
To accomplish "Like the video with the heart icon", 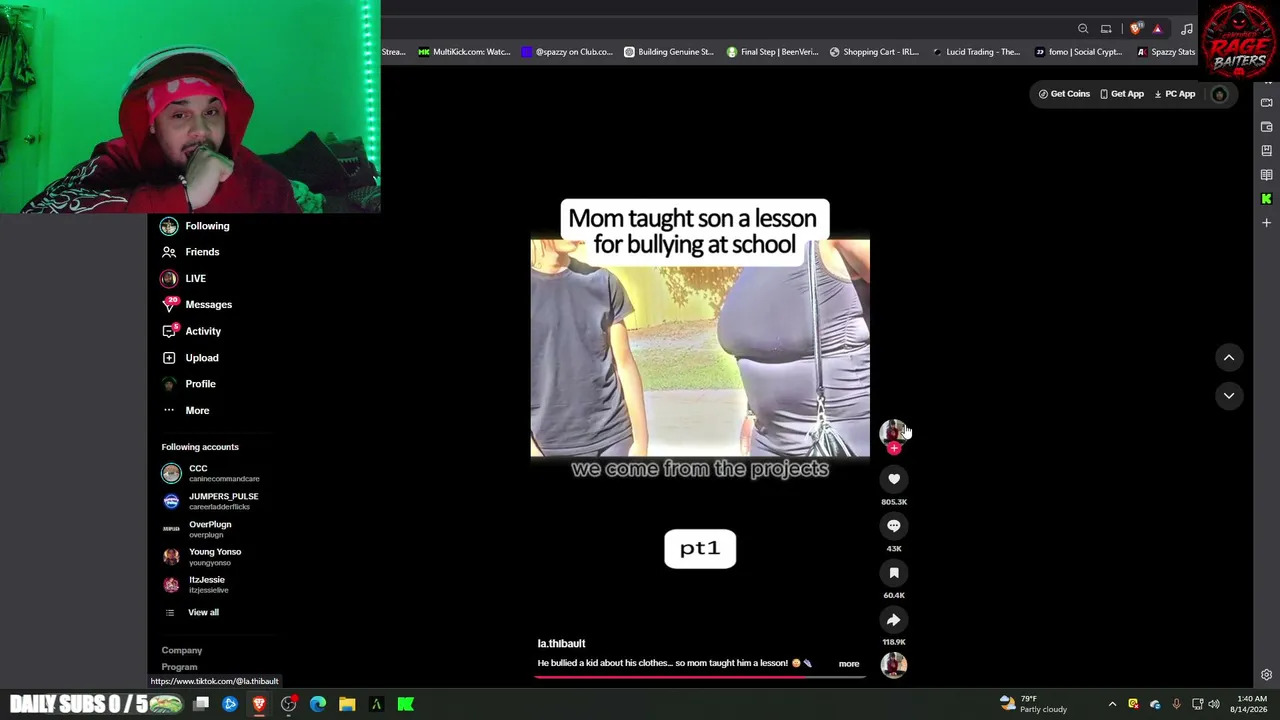I will (x=894, y=479).
